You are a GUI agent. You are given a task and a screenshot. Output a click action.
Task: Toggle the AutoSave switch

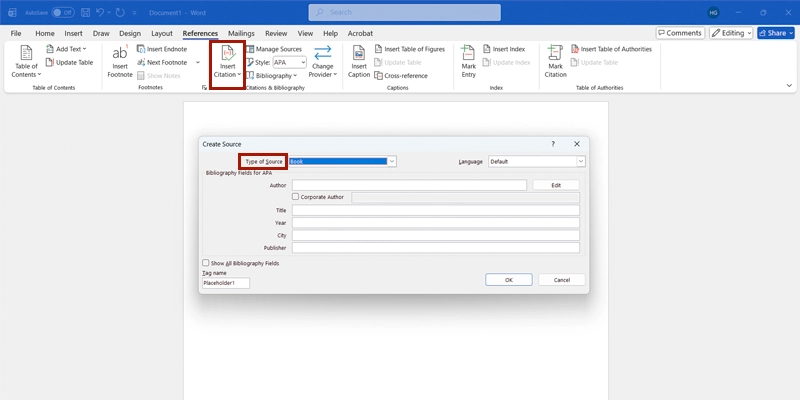click(x=63, y=12)
